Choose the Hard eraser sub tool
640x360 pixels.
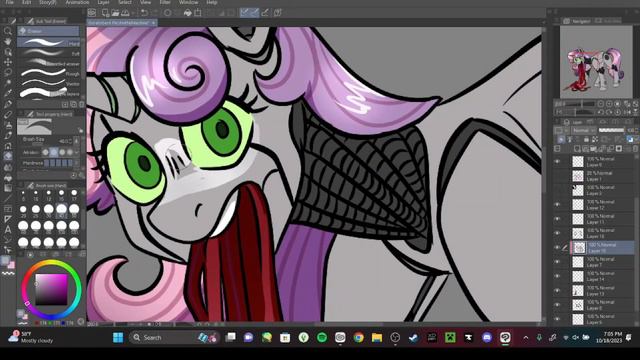[x=49, y=43]
